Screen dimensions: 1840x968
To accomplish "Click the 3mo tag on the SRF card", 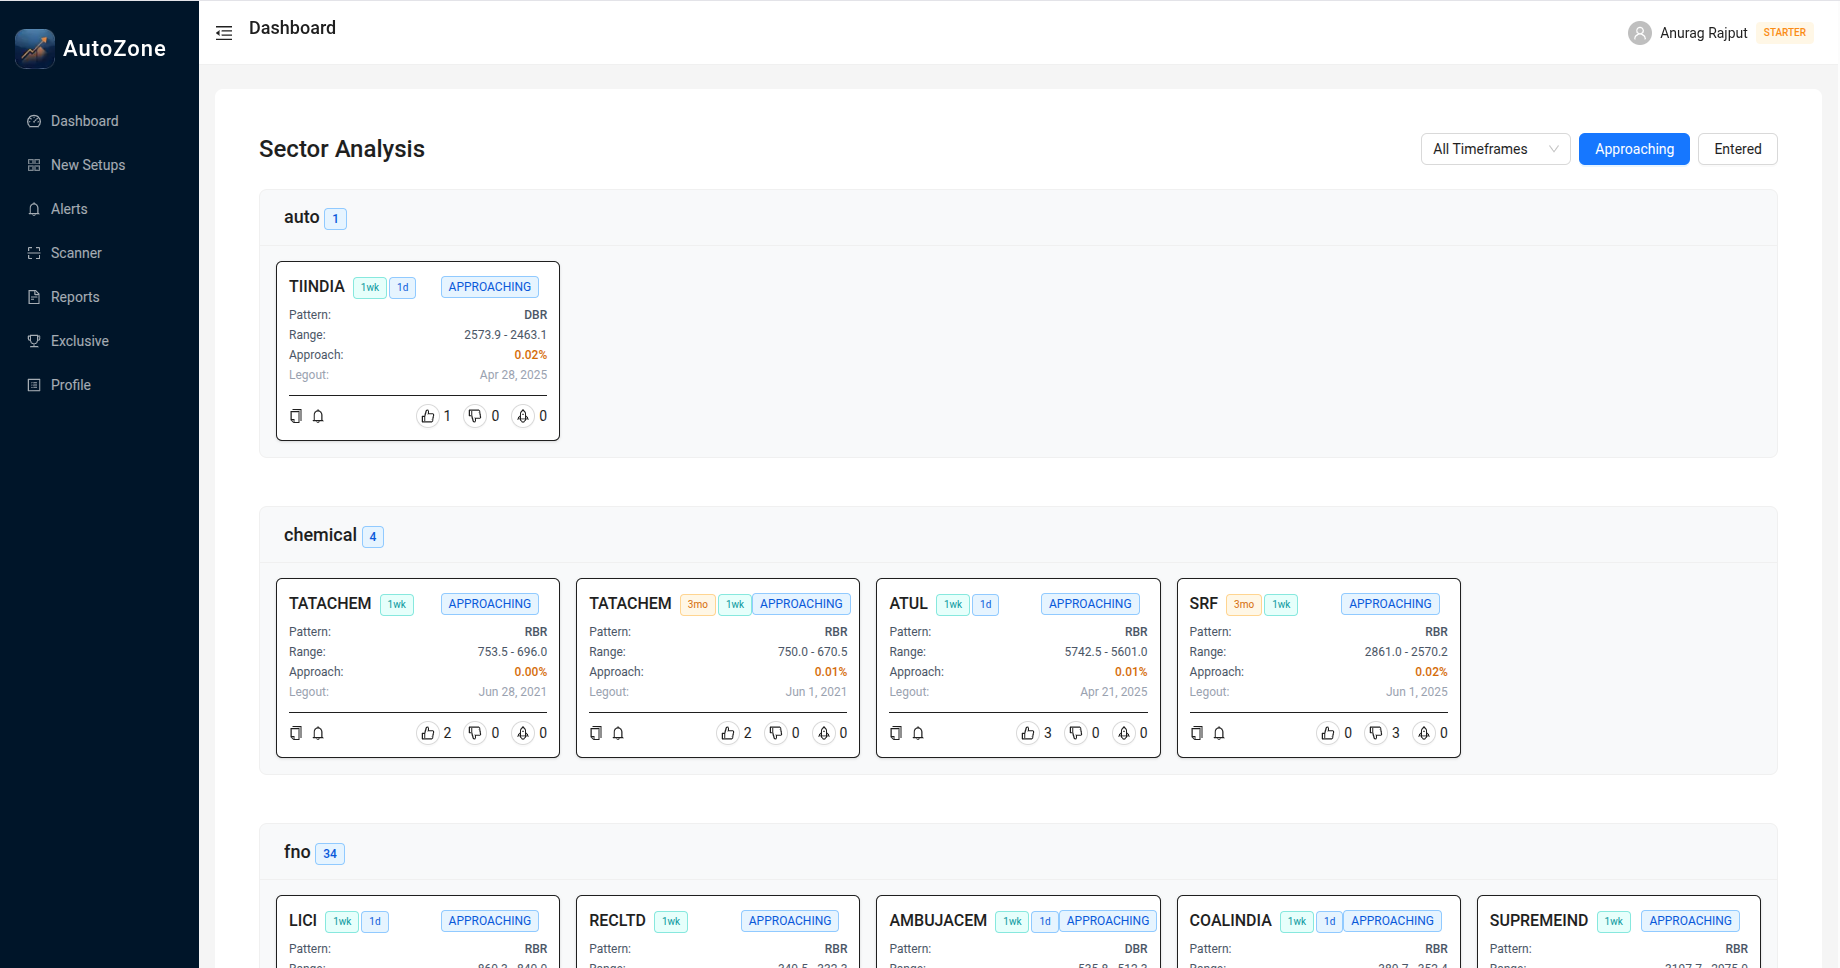I will click(x=1244, y=605).
